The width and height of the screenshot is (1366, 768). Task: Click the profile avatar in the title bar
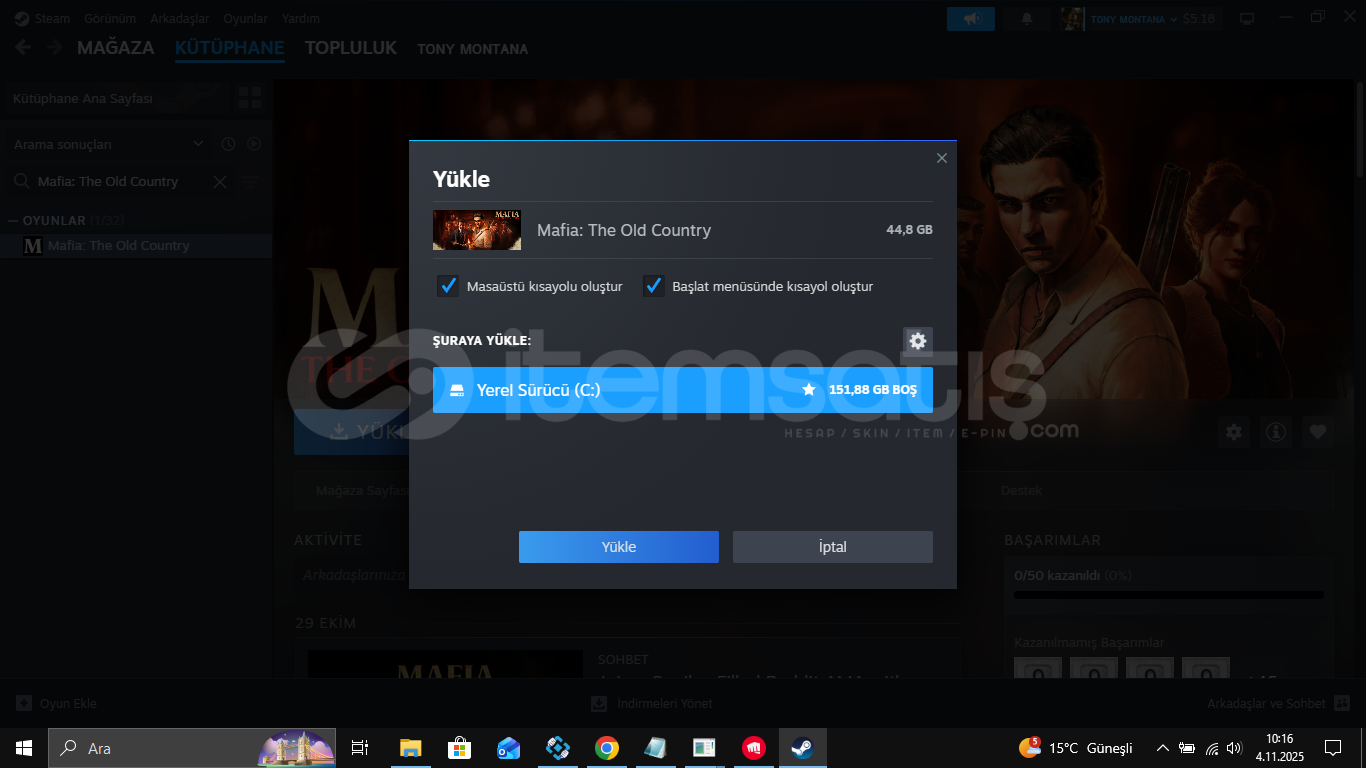pyautogui.click(x=1073, y=18)
